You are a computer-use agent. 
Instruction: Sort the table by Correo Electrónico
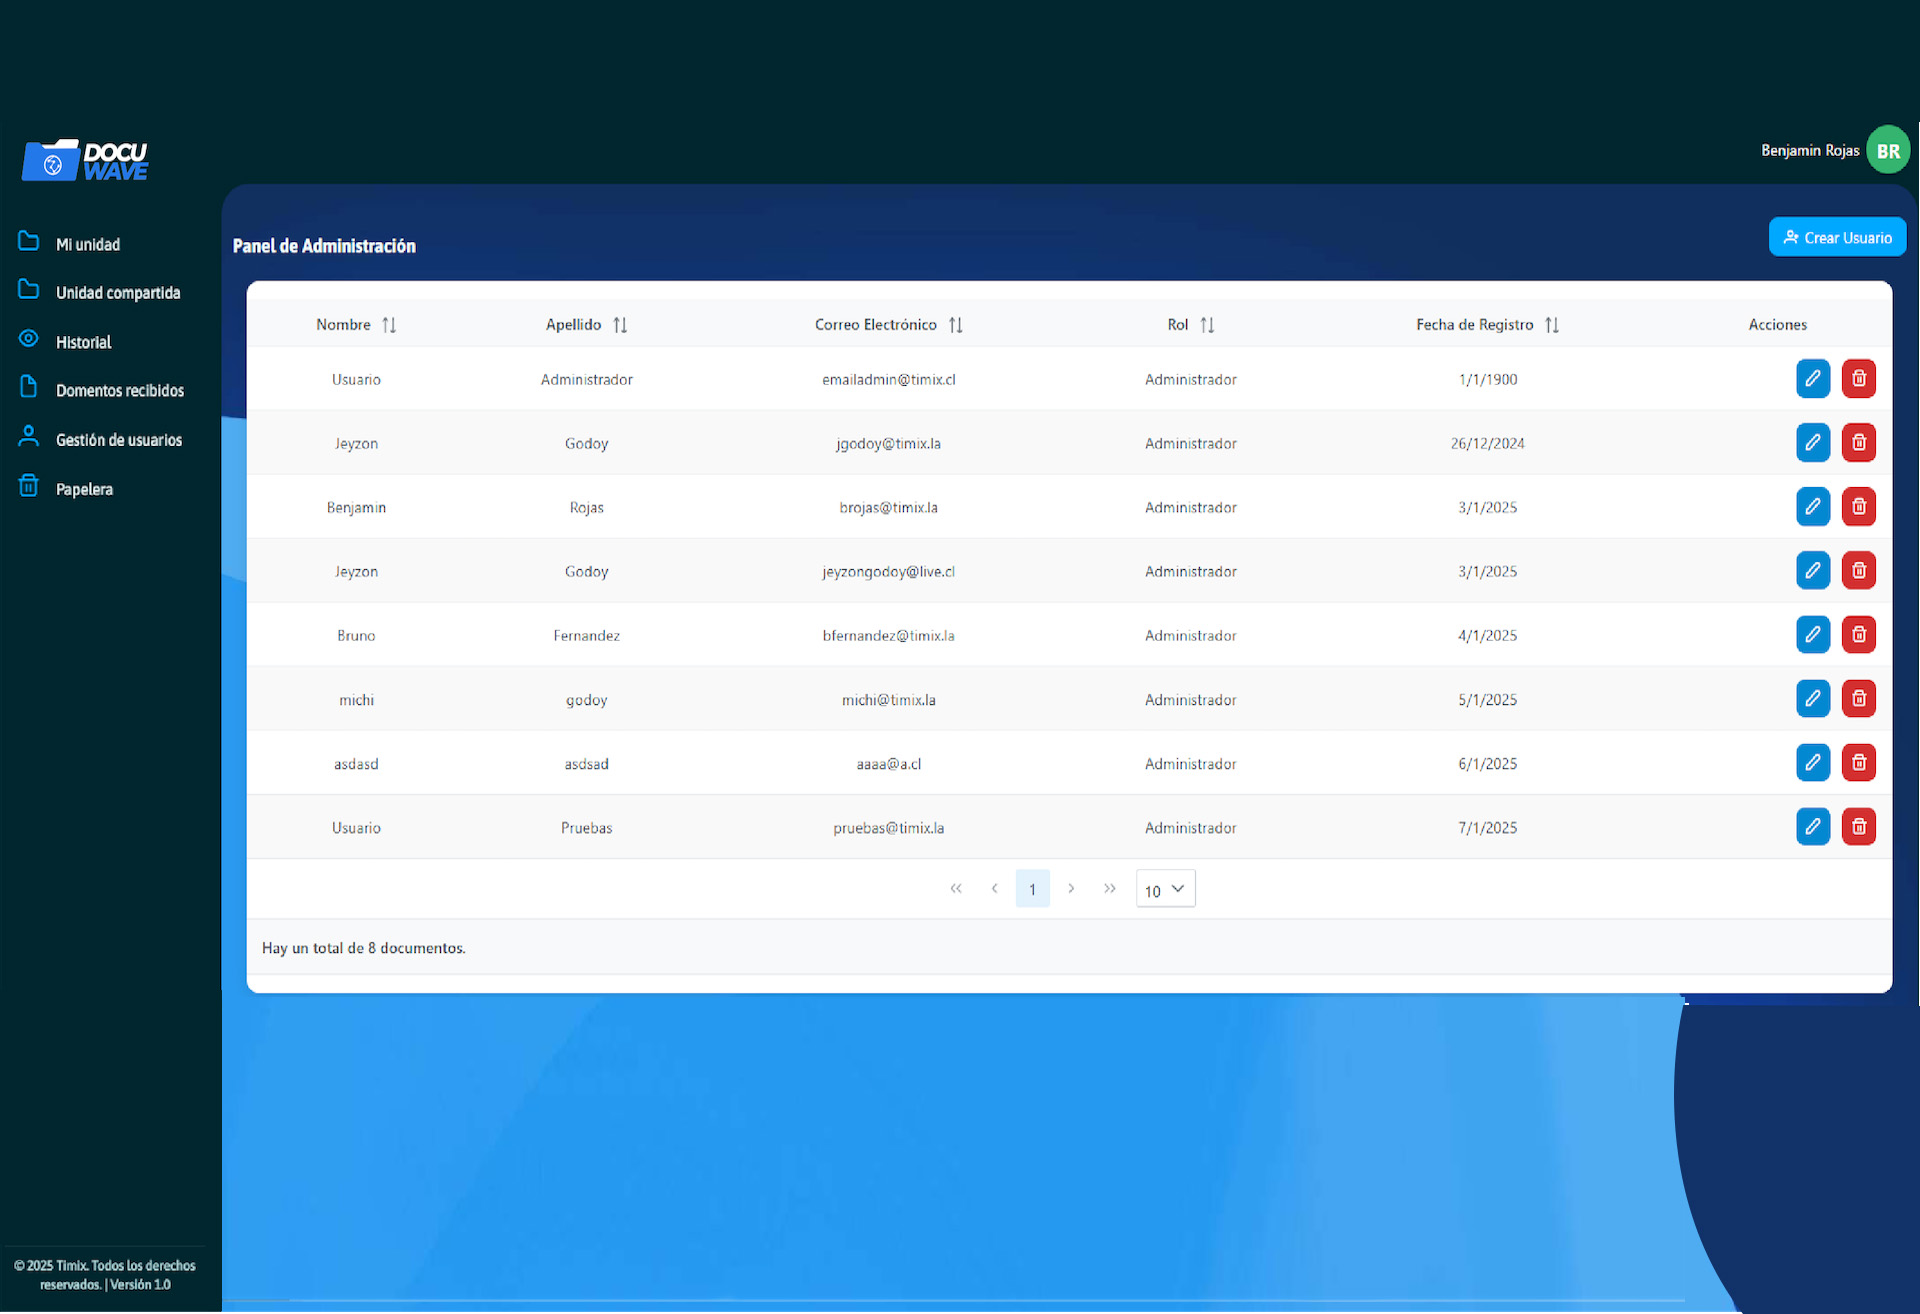pyautogui.click(x=956, y=325)
